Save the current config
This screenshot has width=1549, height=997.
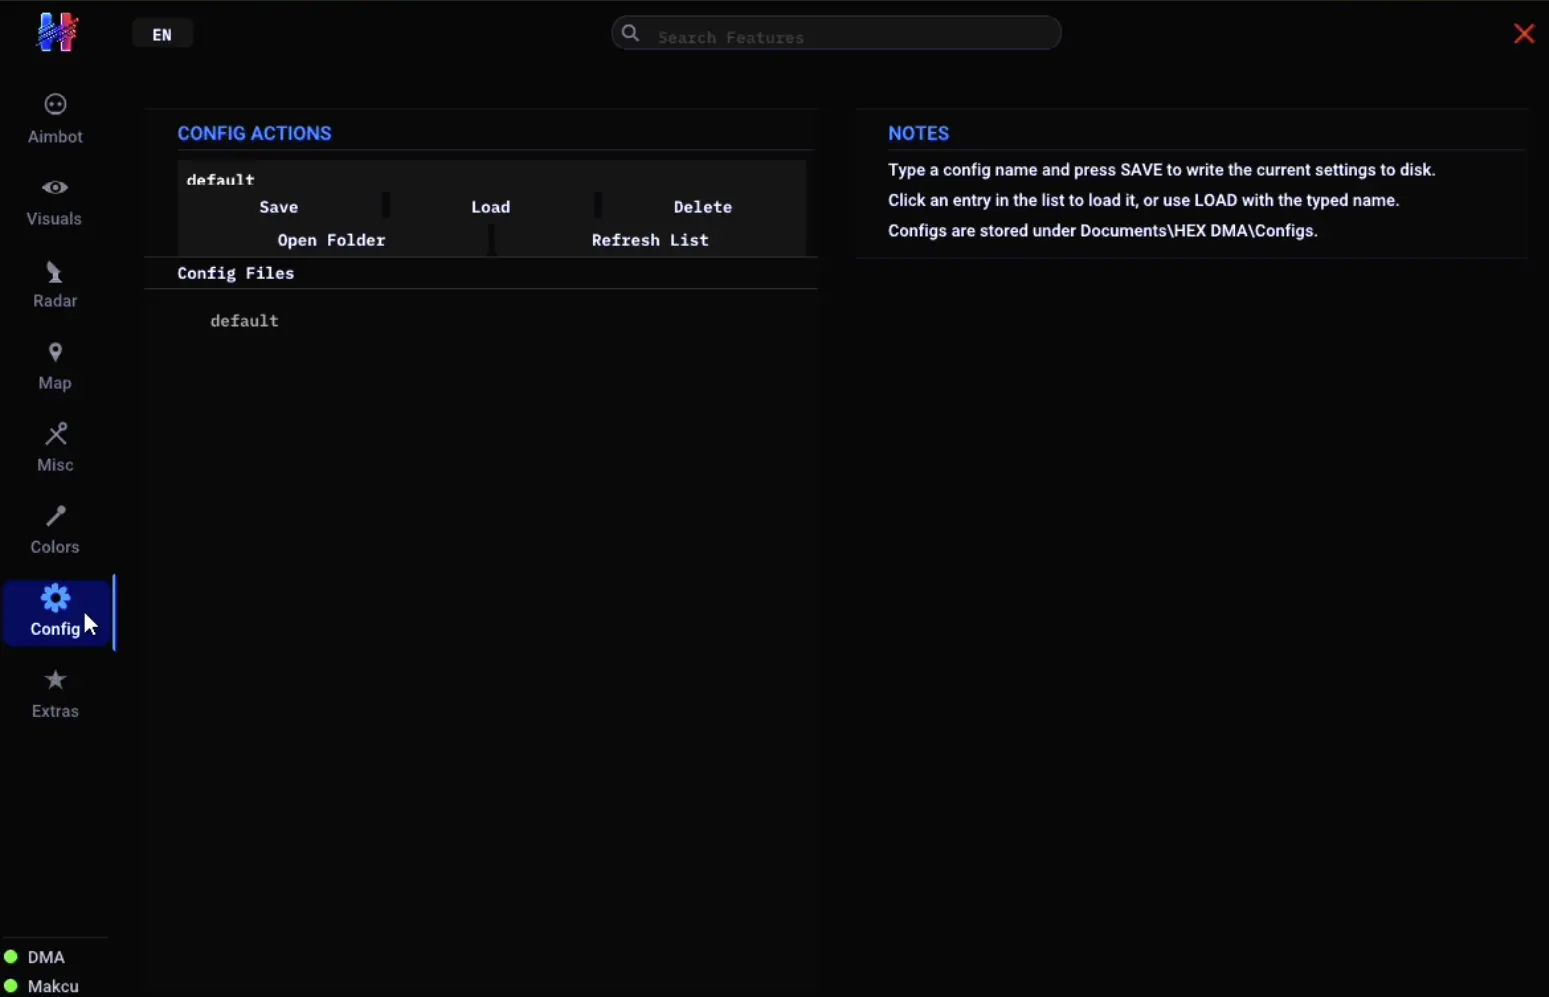tap(279, 207)
